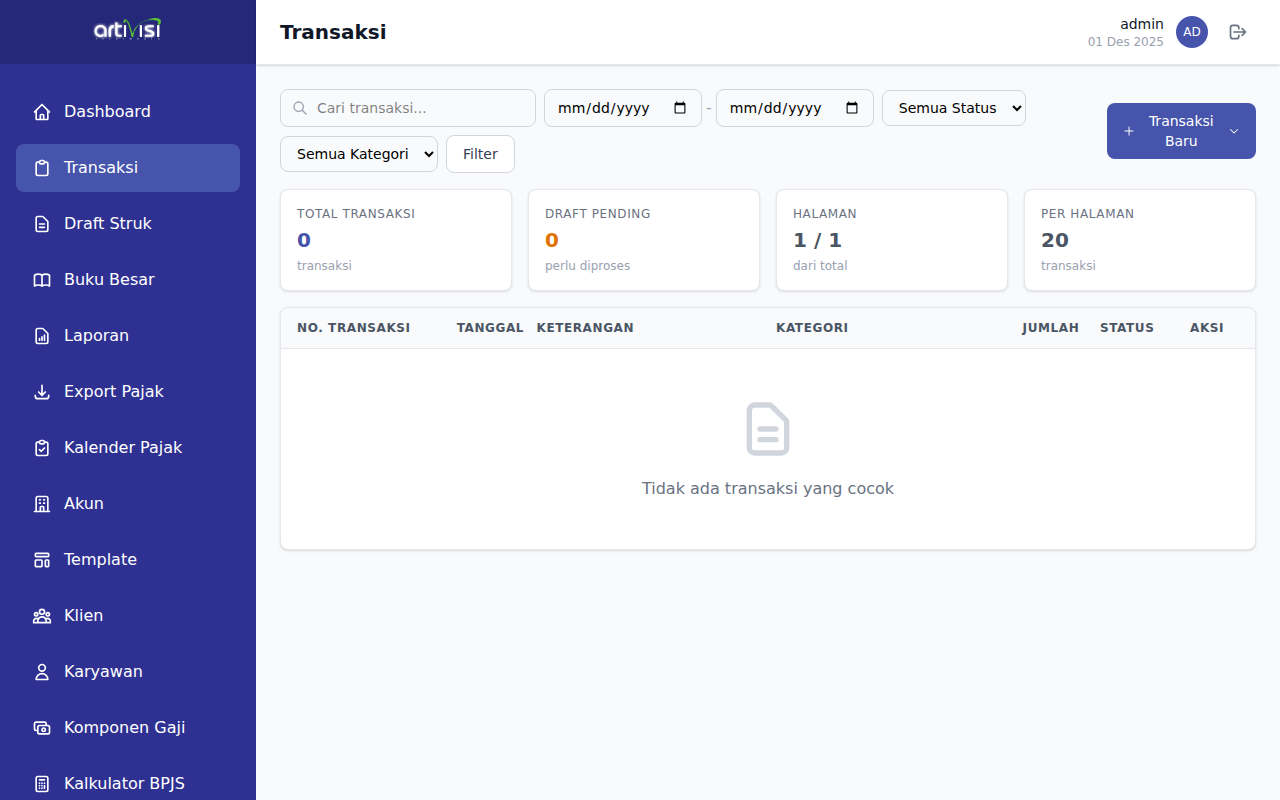1280x800 pixels.
Task: Open the Semua Status dropdown
Action: click(x=953, y=108)
